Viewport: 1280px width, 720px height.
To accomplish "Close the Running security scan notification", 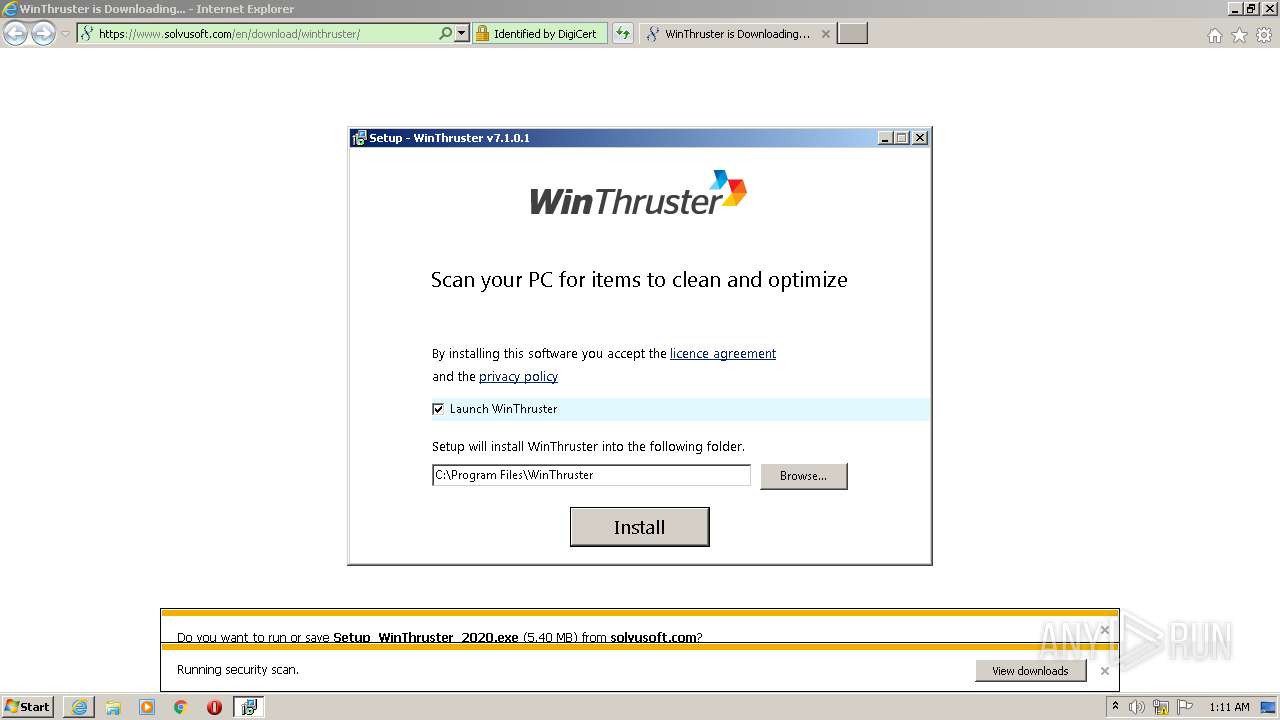I will pyautogui.click(x=1104, y=671).
